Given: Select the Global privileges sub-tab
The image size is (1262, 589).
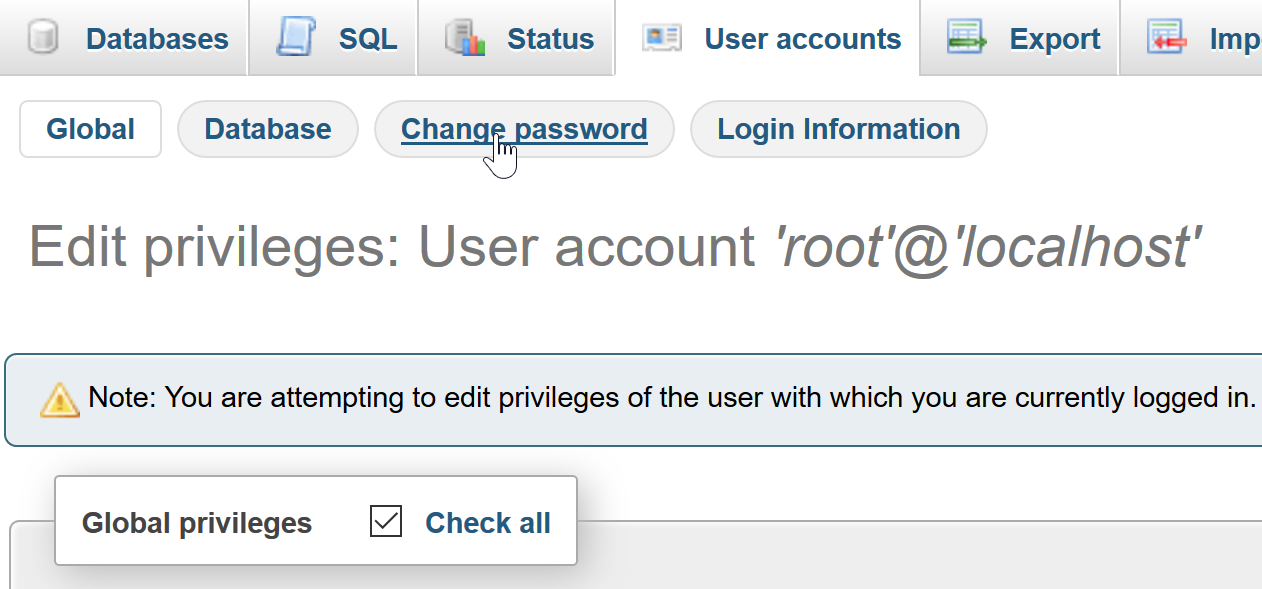Looking at the screenshot, I should (x=90, y=129).
